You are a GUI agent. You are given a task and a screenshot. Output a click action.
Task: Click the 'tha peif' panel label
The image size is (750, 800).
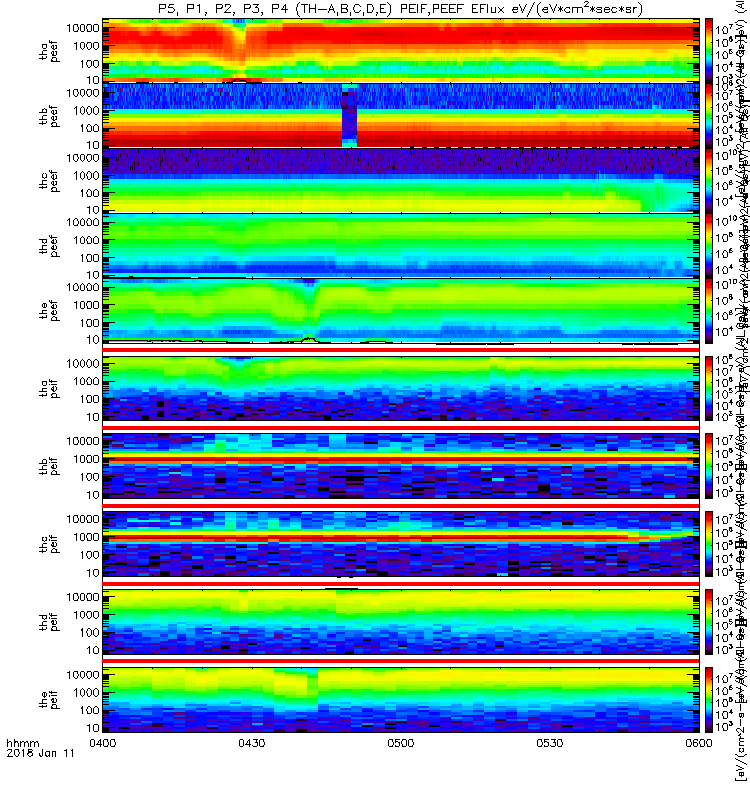[x=48, y=388]
